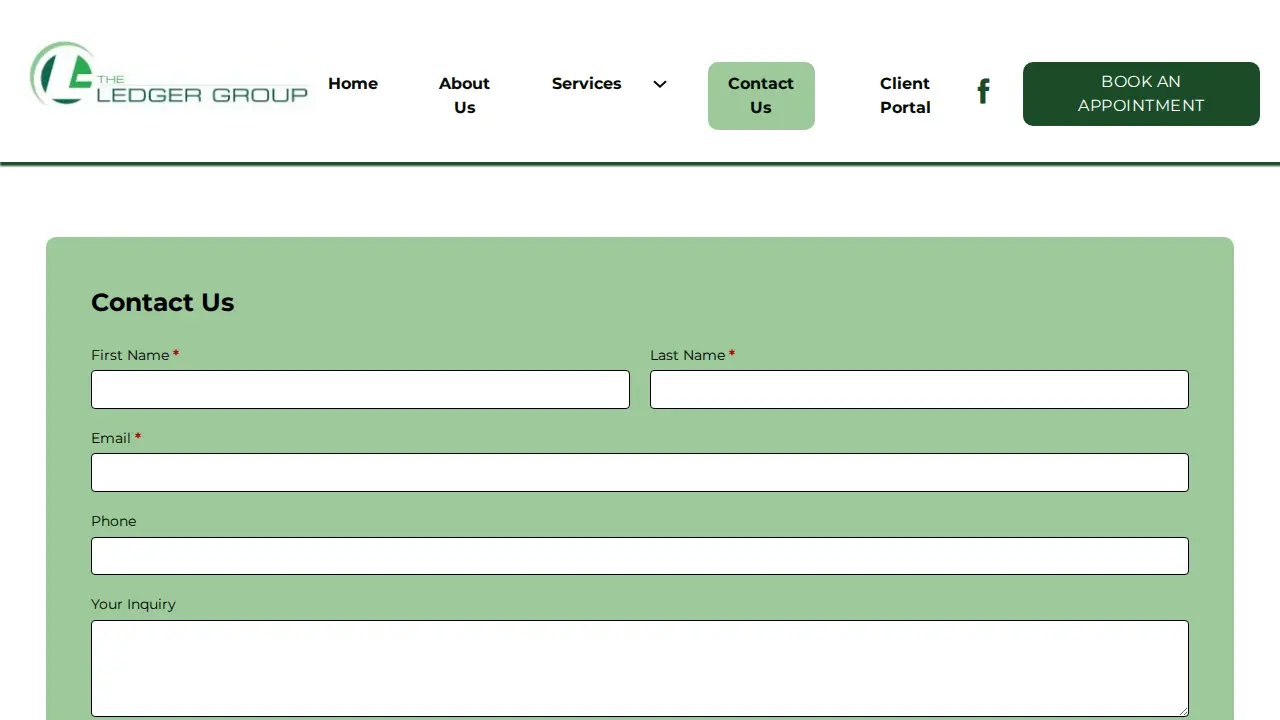Click the Contact Us form heading
The width and height of the screenshot is (1280, 720).
coord(163,303)
